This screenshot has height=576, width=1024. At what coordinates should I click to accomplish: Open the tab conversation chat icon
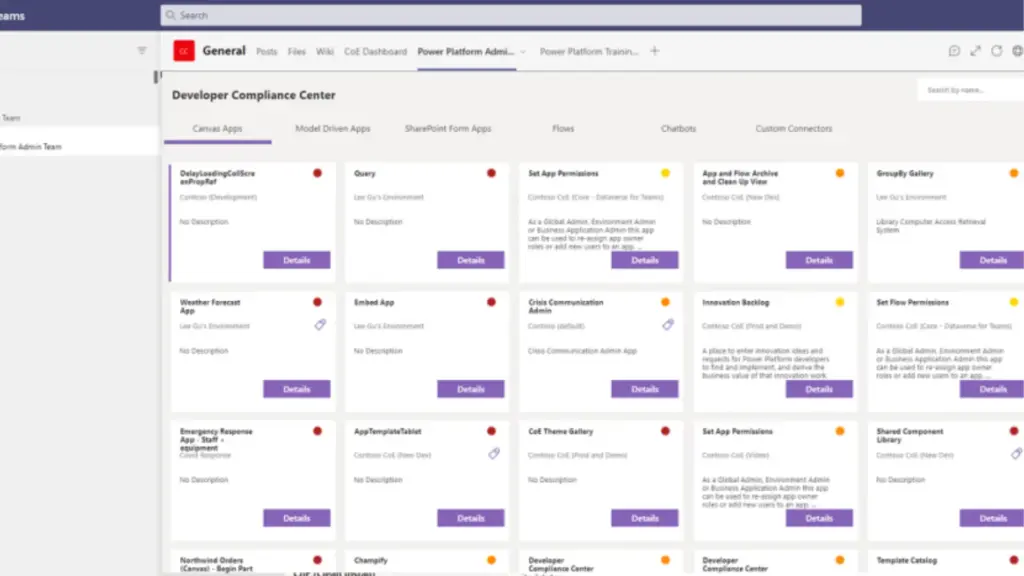[954, 51]
